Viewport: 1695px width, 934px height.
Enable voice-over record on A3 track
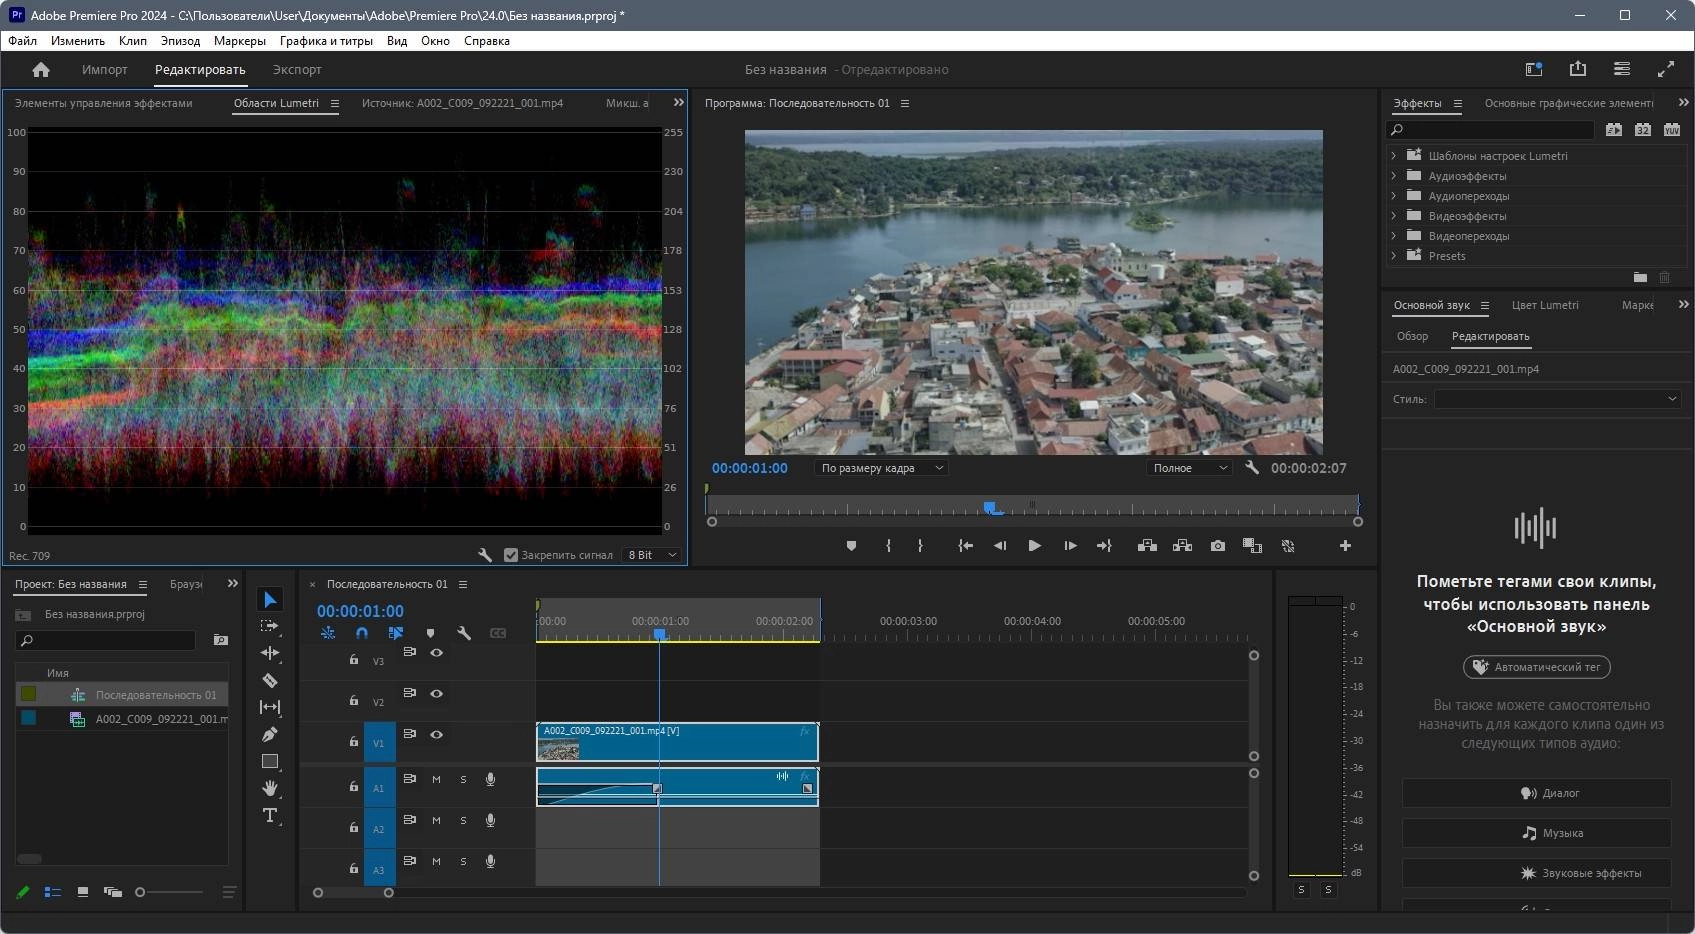[x=490, y=861]
